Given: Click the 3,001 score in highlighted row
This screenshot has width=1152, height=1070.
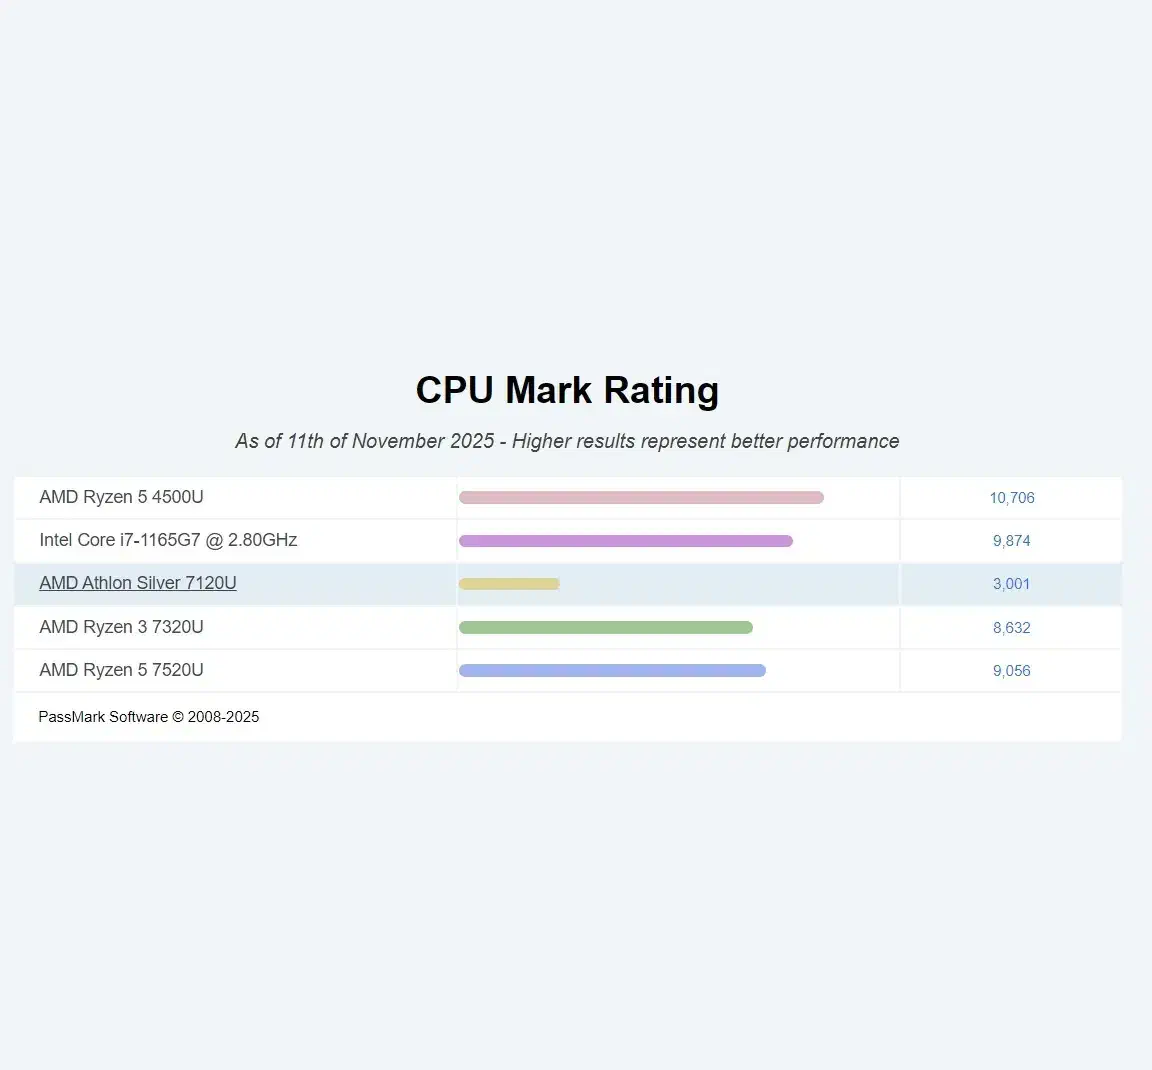Looking at the screenshot, I should (1012, 584).
